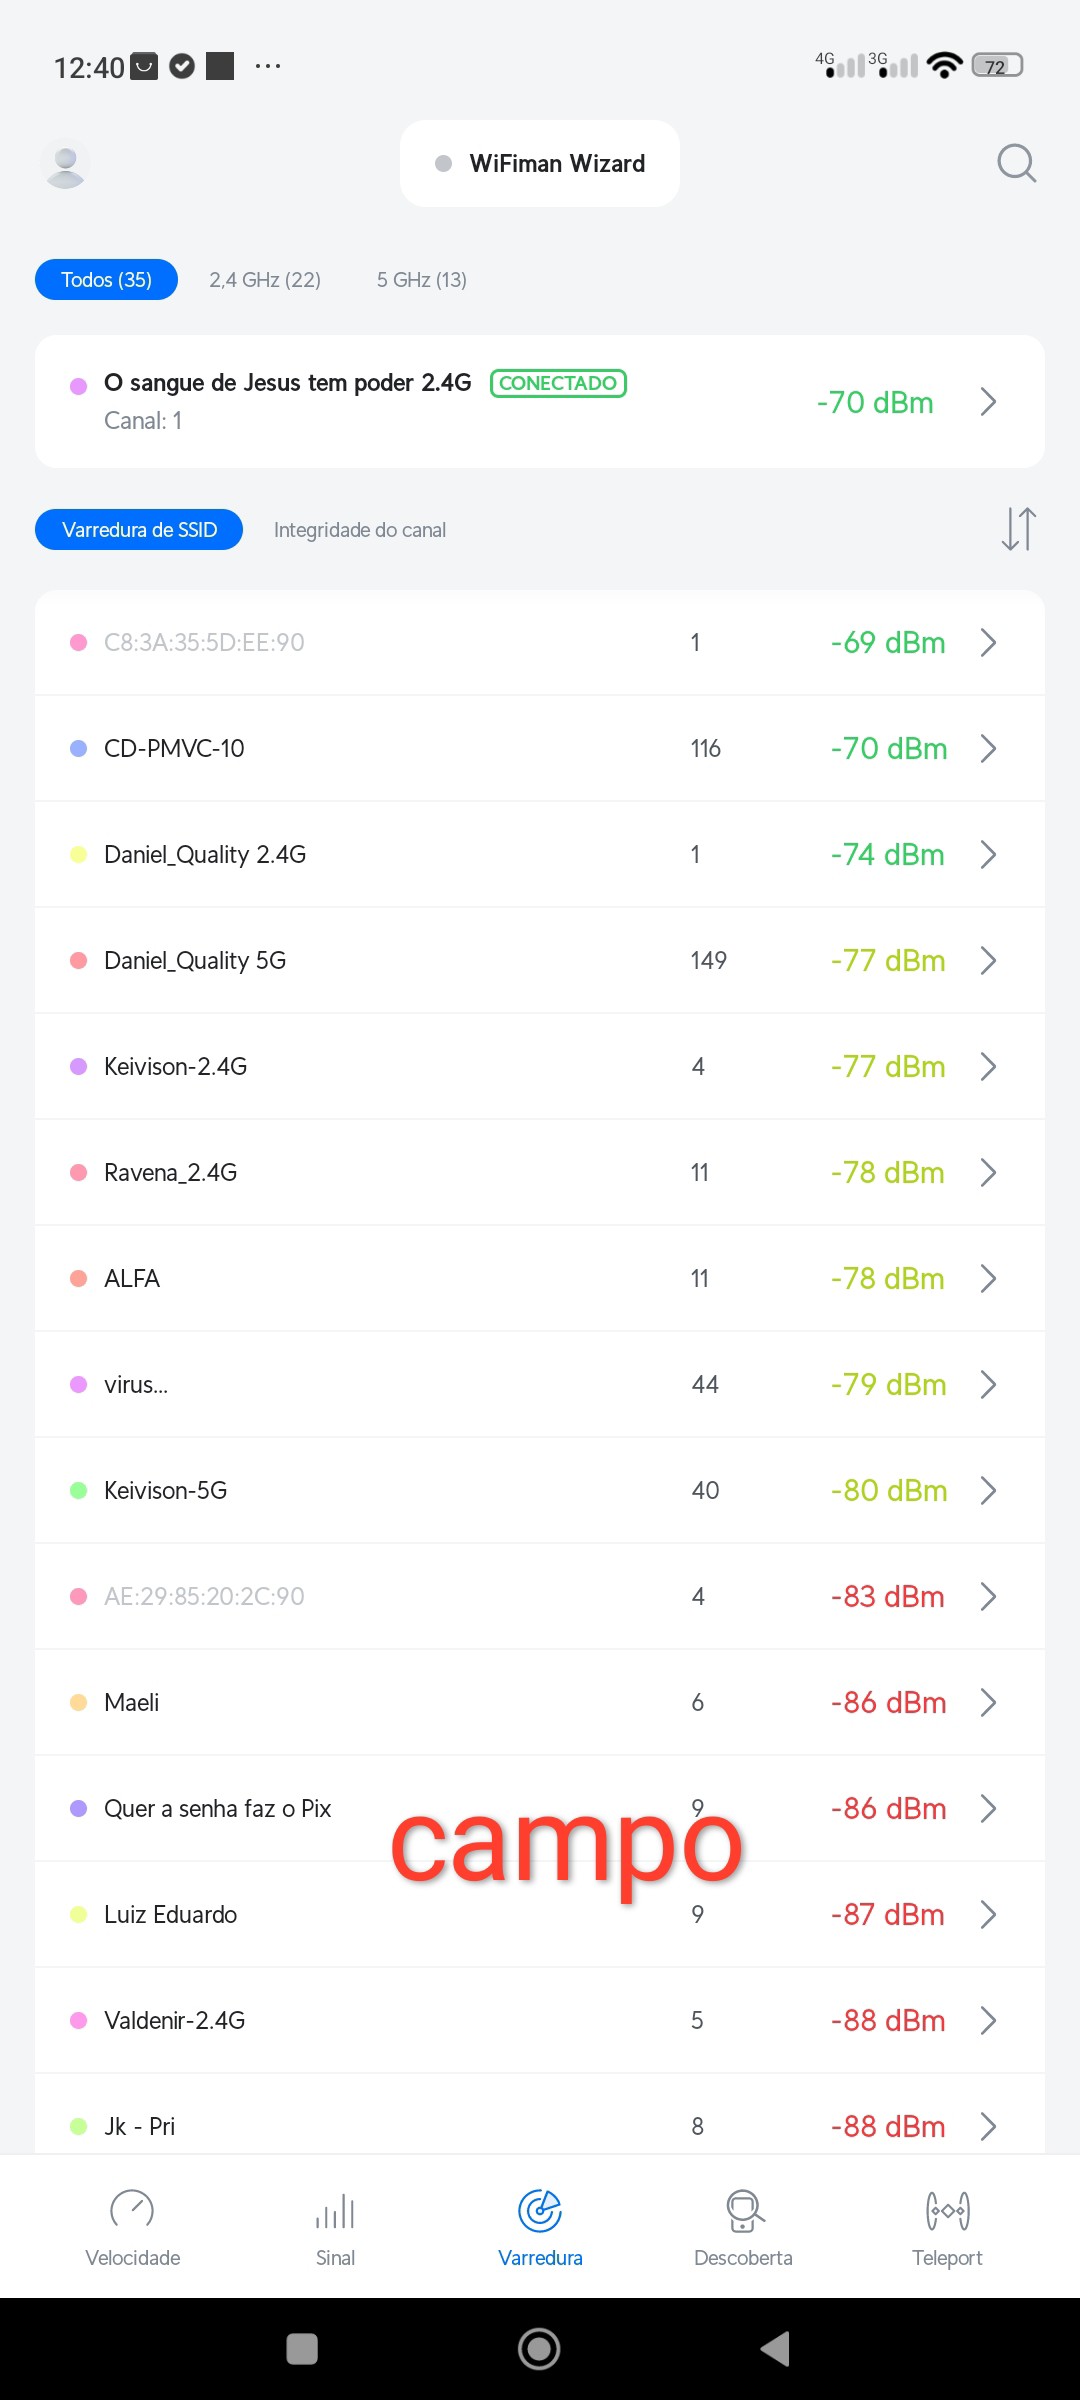Expand CD-PMVC-10 network details chevron
Viewport: 1080px width, 2400px height.
click(988, 748)
